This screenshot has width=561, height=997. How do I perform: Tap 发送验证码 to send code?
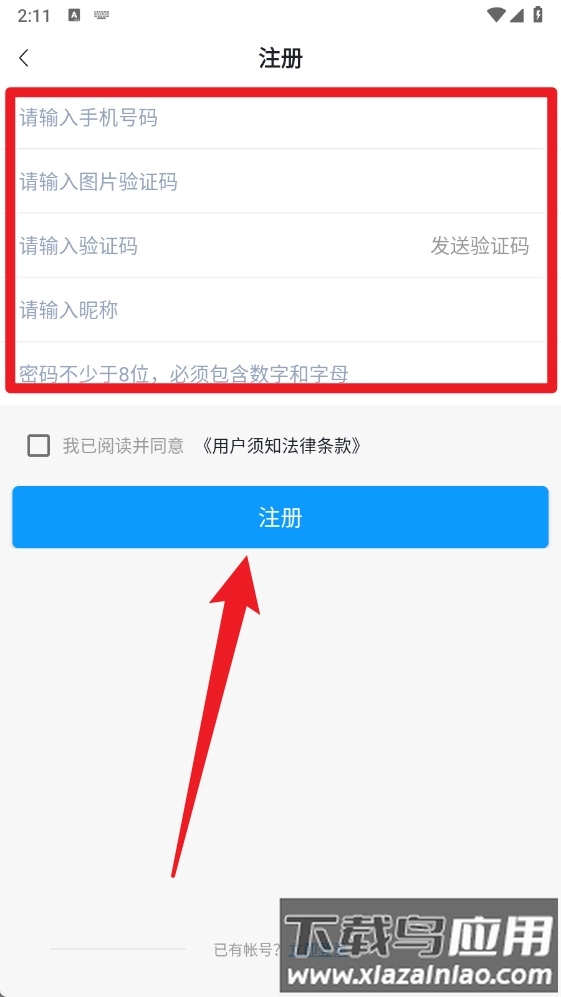[x=480, y=246]
